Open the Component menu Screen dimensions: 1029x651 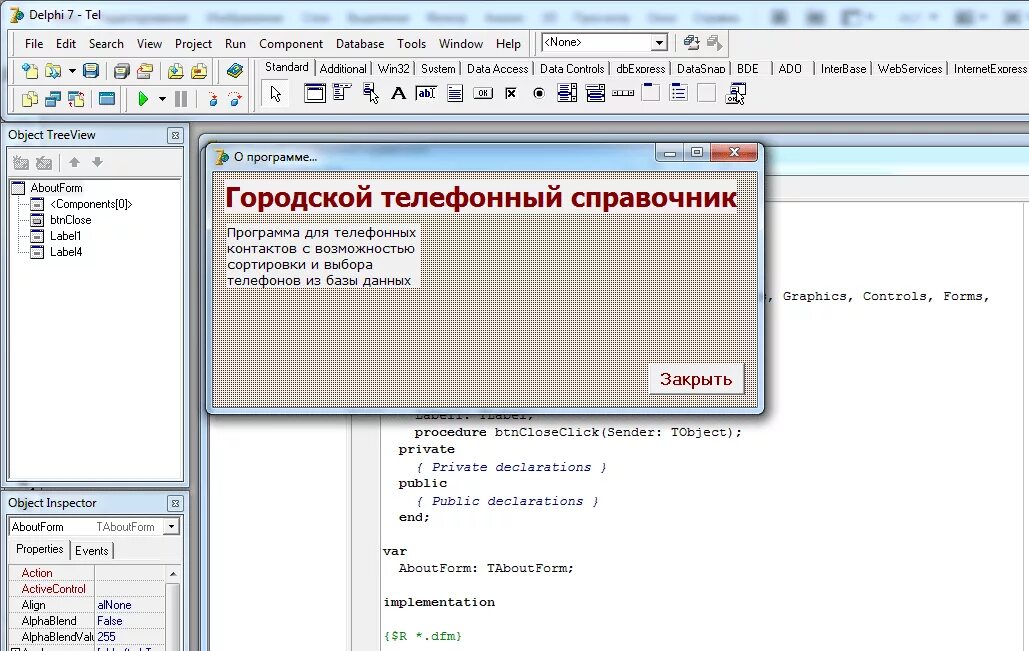click(291, 43)
